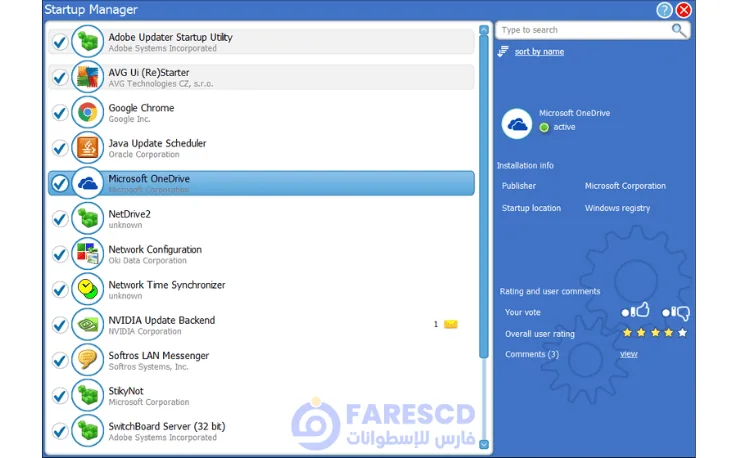The image size is (738, 458).
Task: Click the search magnifier icon
Action: (678, 30)
